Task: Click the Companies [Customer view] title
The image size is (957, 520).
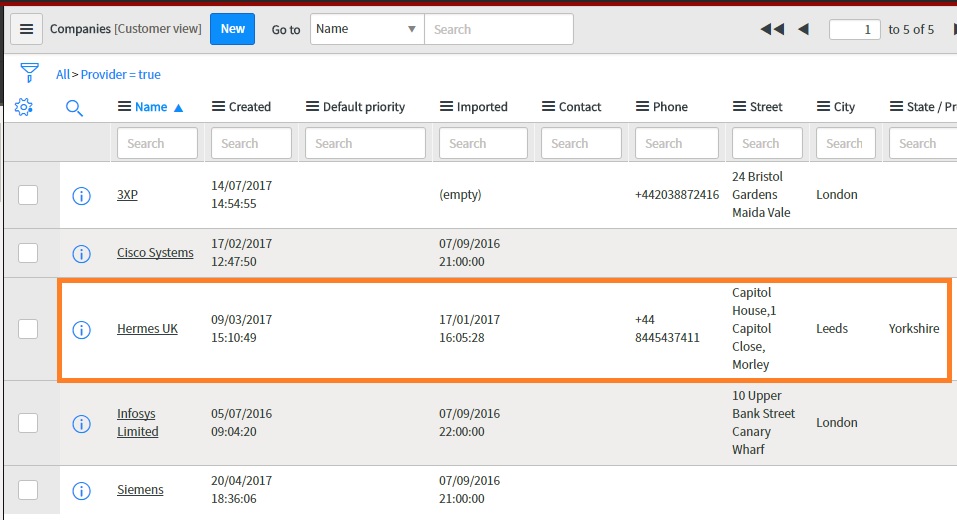Action: pyautogui.click(x=126, y=29)
